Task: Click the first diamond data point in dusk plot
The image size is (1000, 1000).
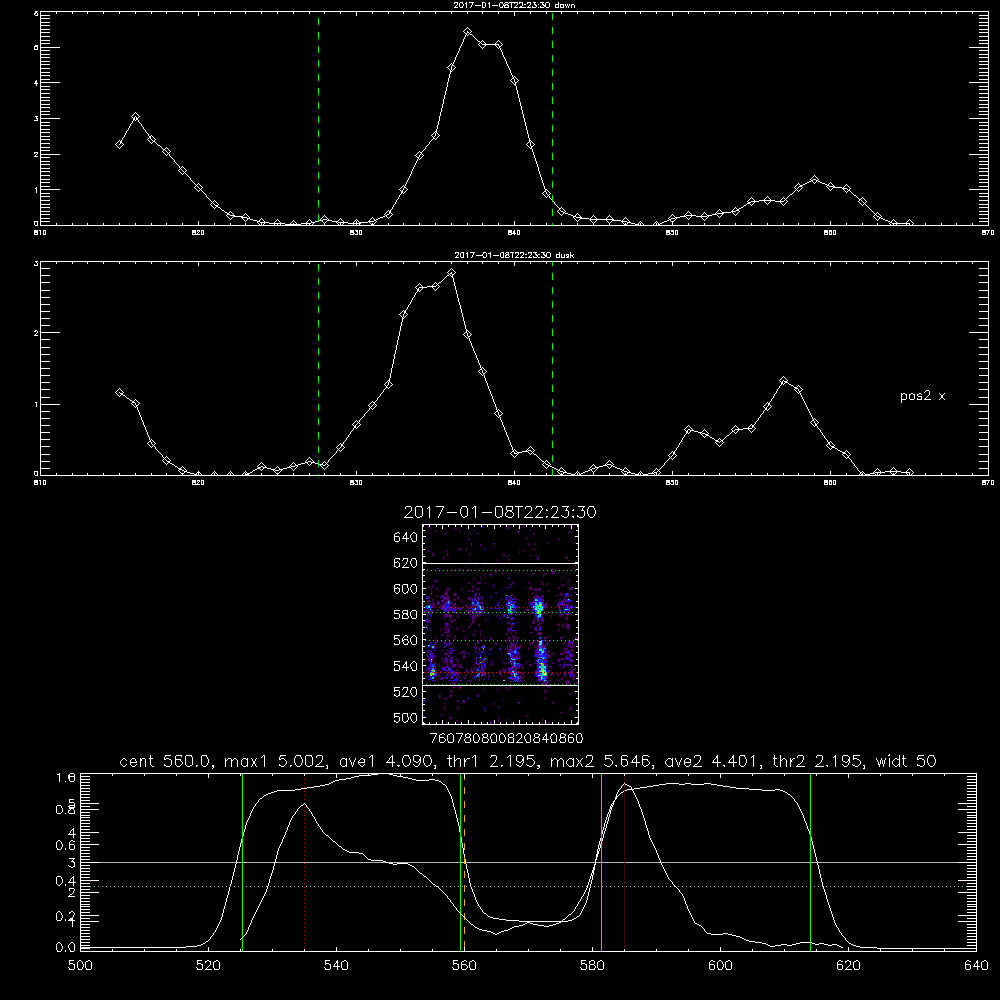Action: coord(119,393)
